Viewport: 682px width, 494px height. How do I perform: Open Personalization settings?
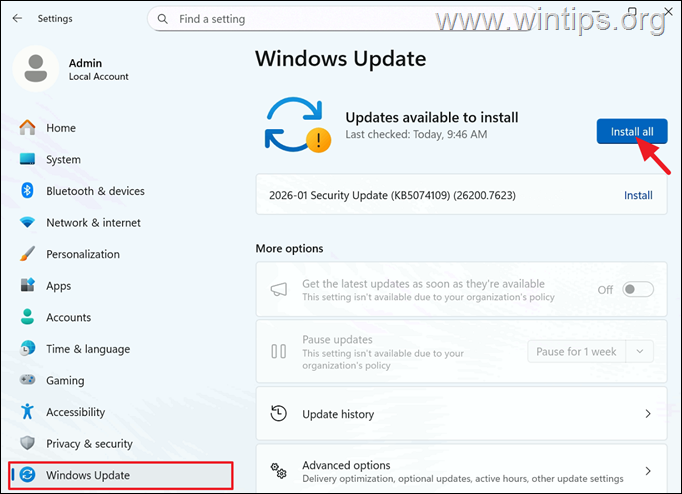[120, 254]
